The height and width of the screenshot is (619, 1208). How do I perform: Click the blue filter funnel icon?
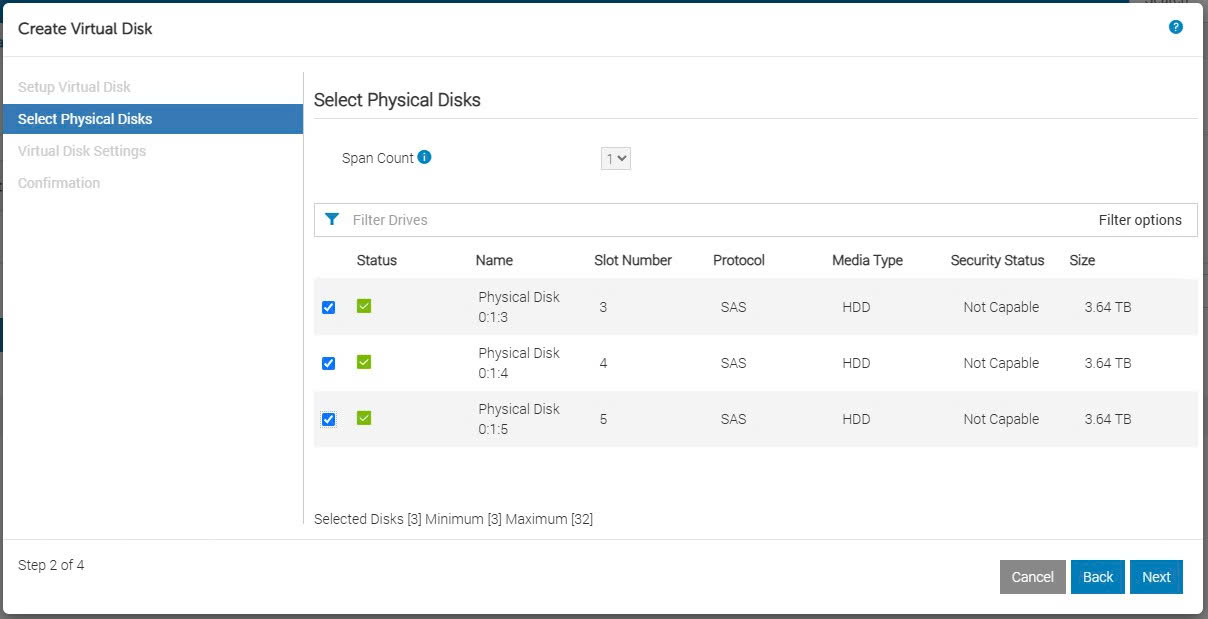pos(332,220)
